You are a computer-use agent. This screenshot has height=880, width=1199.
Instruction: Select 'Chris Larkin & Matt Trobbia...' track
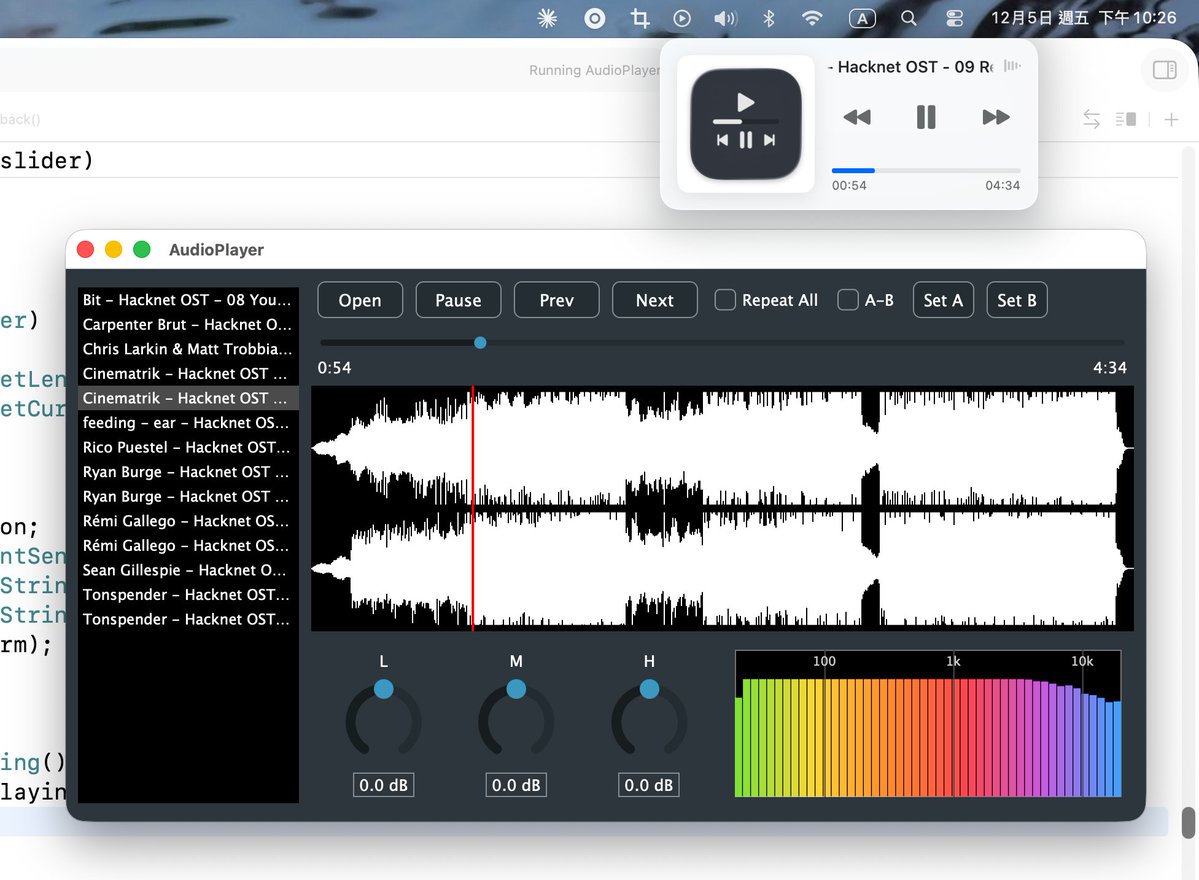(x=188, y=349)
